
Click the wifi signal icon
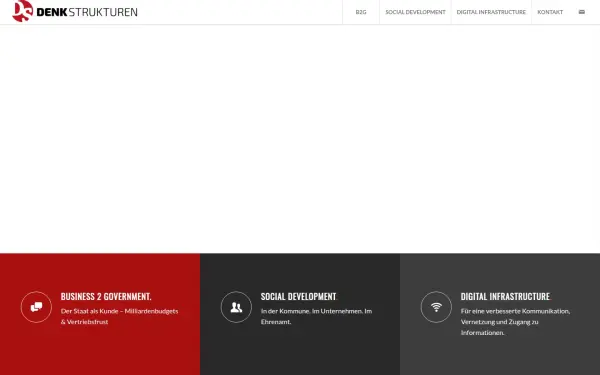pyautogui.click(x=436, y=307)
